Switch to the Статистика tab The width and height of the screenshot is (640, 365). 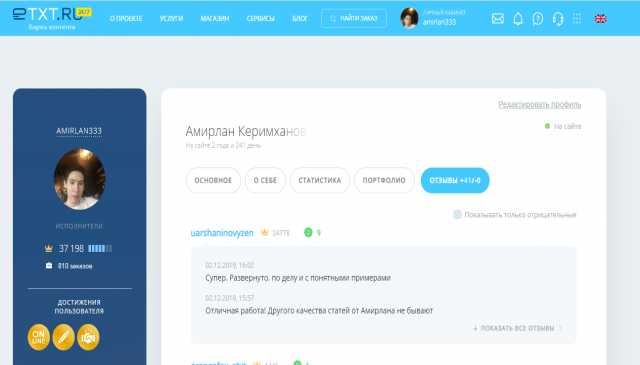pyautogui.click(x=320, y=180)
